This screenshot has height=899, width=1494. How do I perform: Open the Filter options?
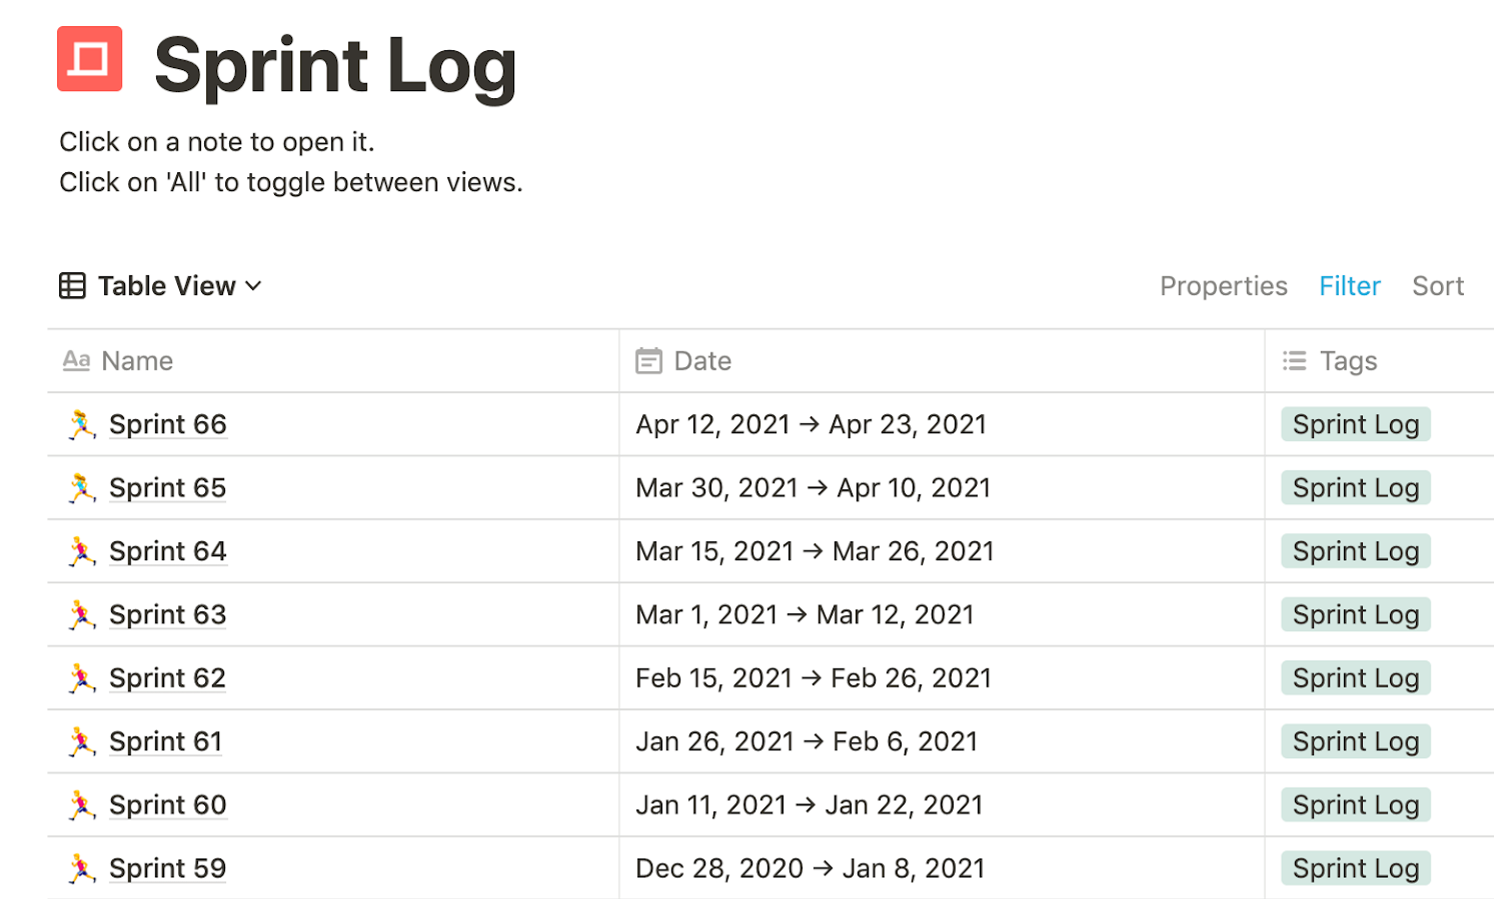tap(1349, 286)
